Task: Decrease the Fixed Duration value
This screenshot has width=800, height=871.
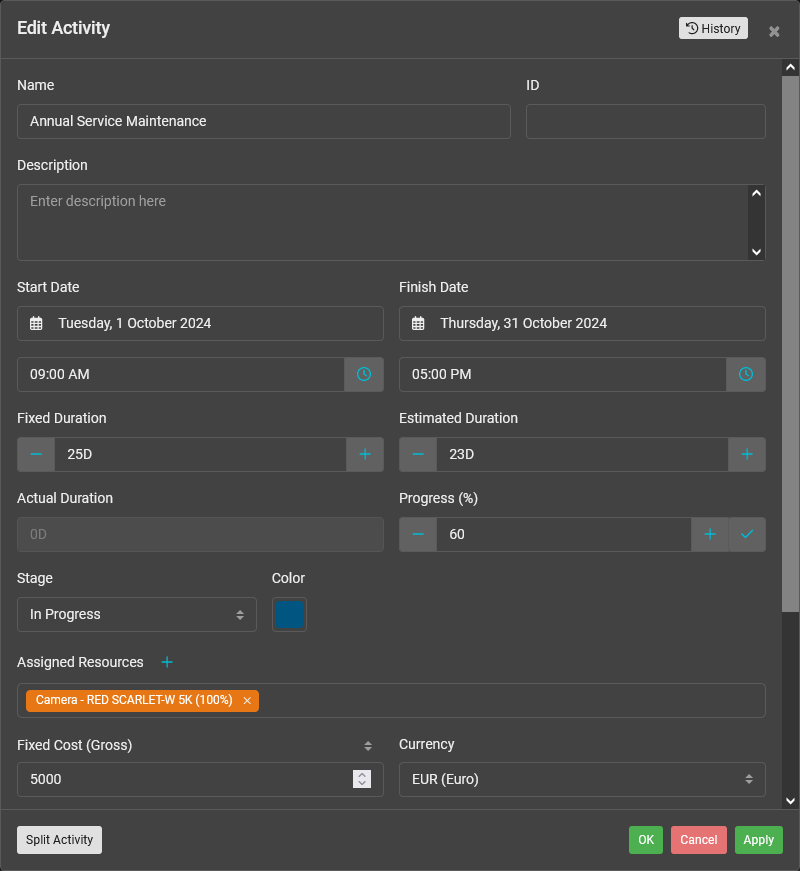Action: [36, 454]
